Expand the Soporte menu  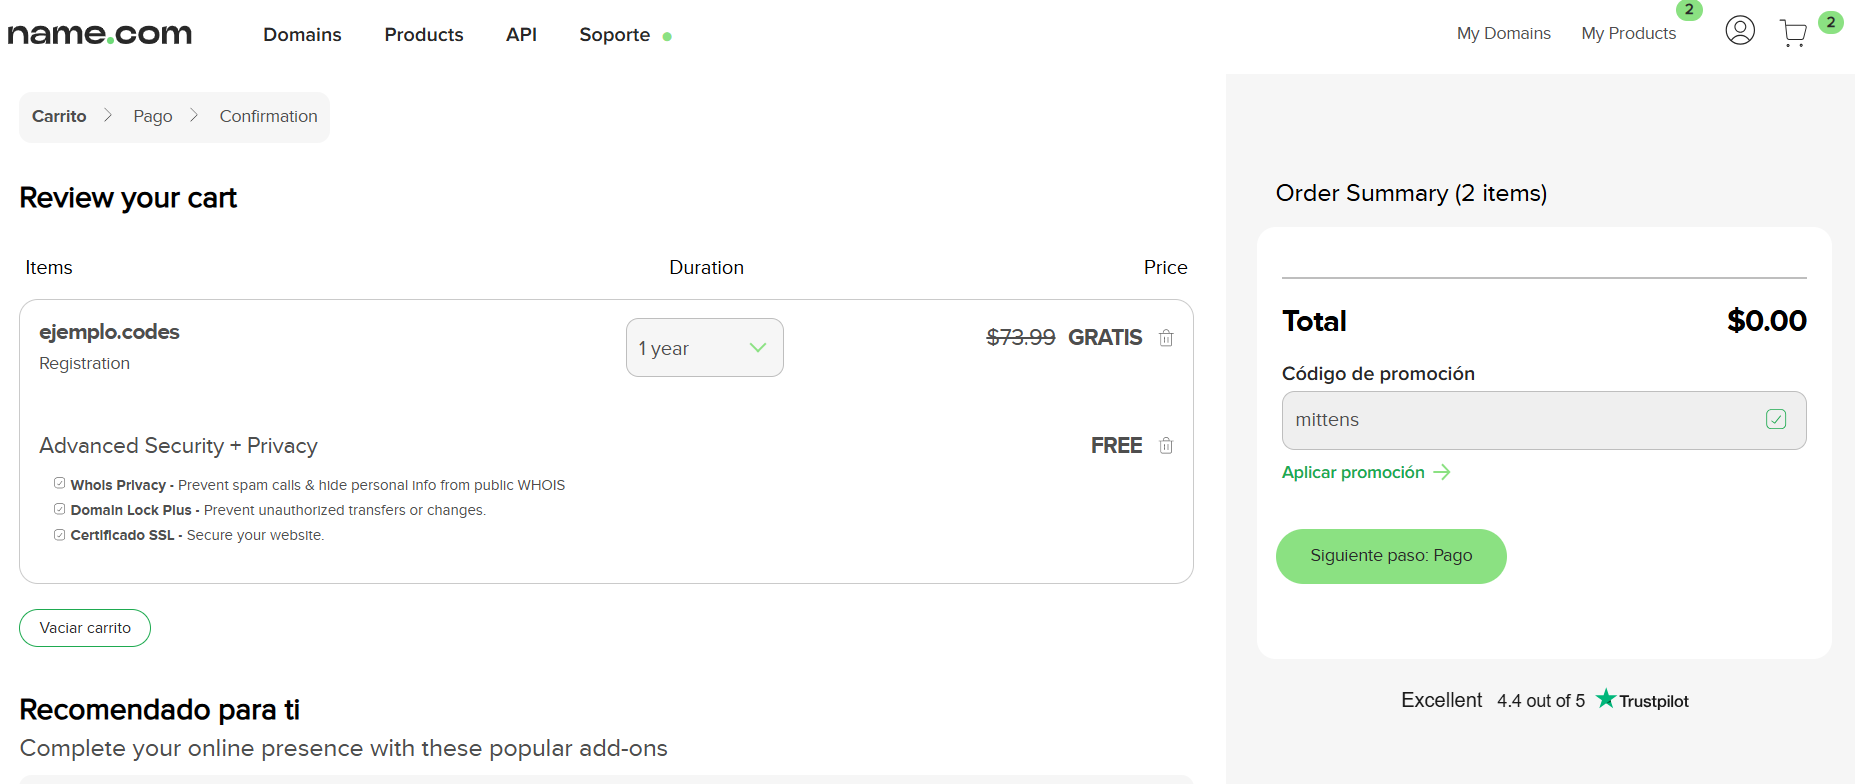tap(615, 35)
